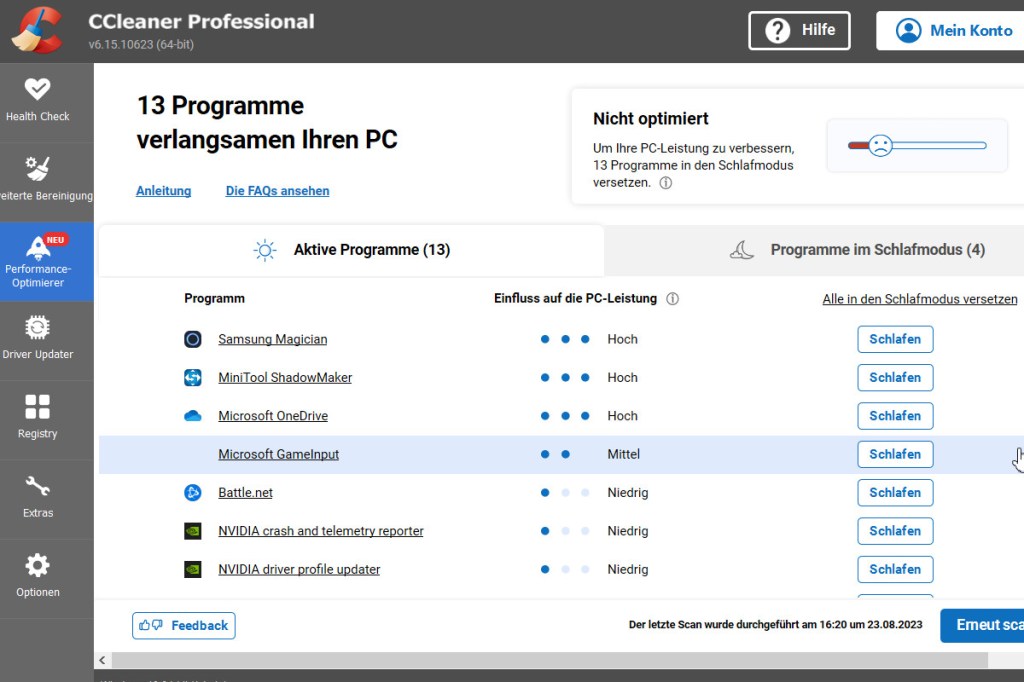
Task: Open Battle.net program link
Action: pos(245,493)
